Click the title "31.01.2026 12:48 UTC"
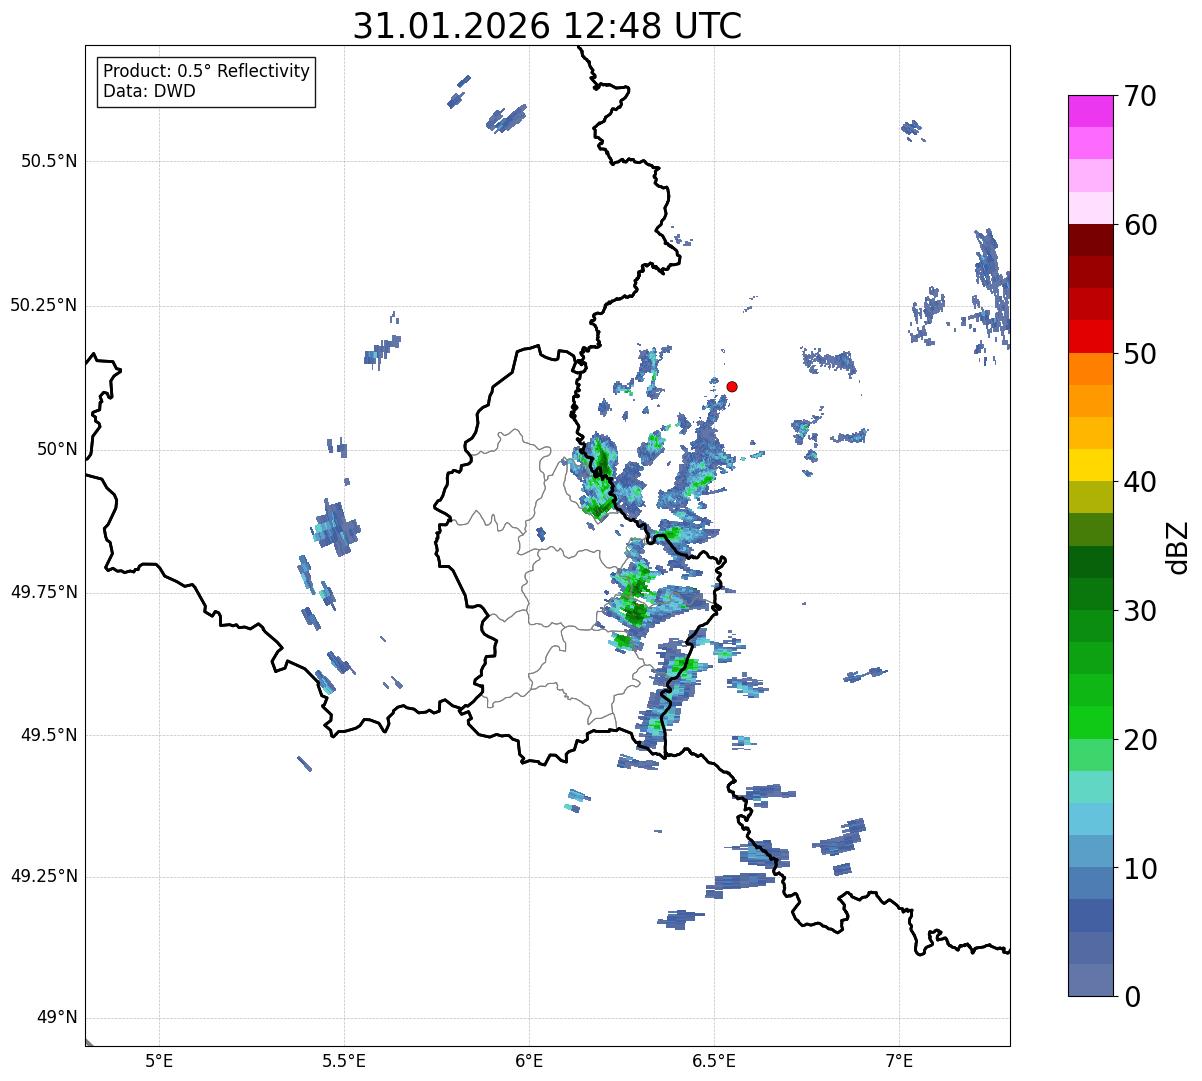The height and width of the screenshot is (1081, 1202). [x=547, y=26]
